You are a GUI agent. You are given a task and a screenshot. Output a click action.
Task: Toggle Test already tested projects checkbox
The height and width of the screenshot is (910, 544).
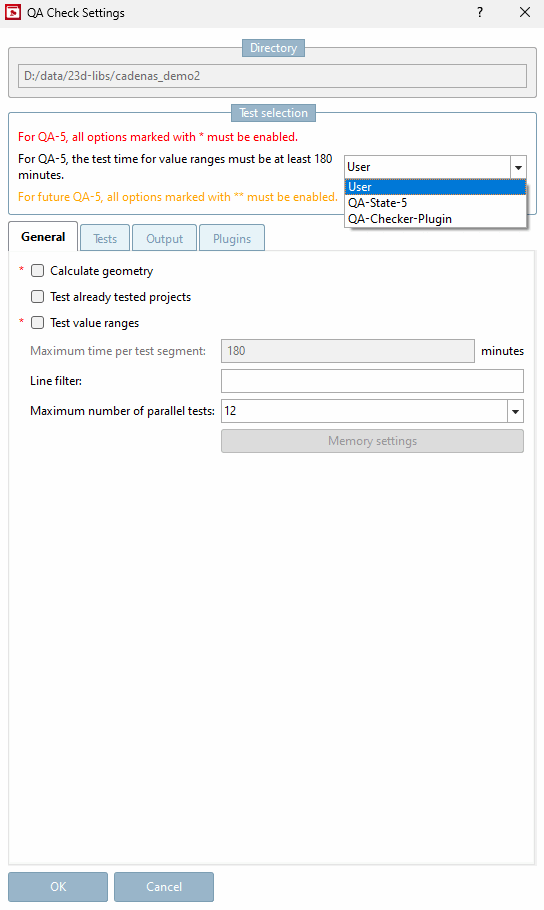[38, 297]
